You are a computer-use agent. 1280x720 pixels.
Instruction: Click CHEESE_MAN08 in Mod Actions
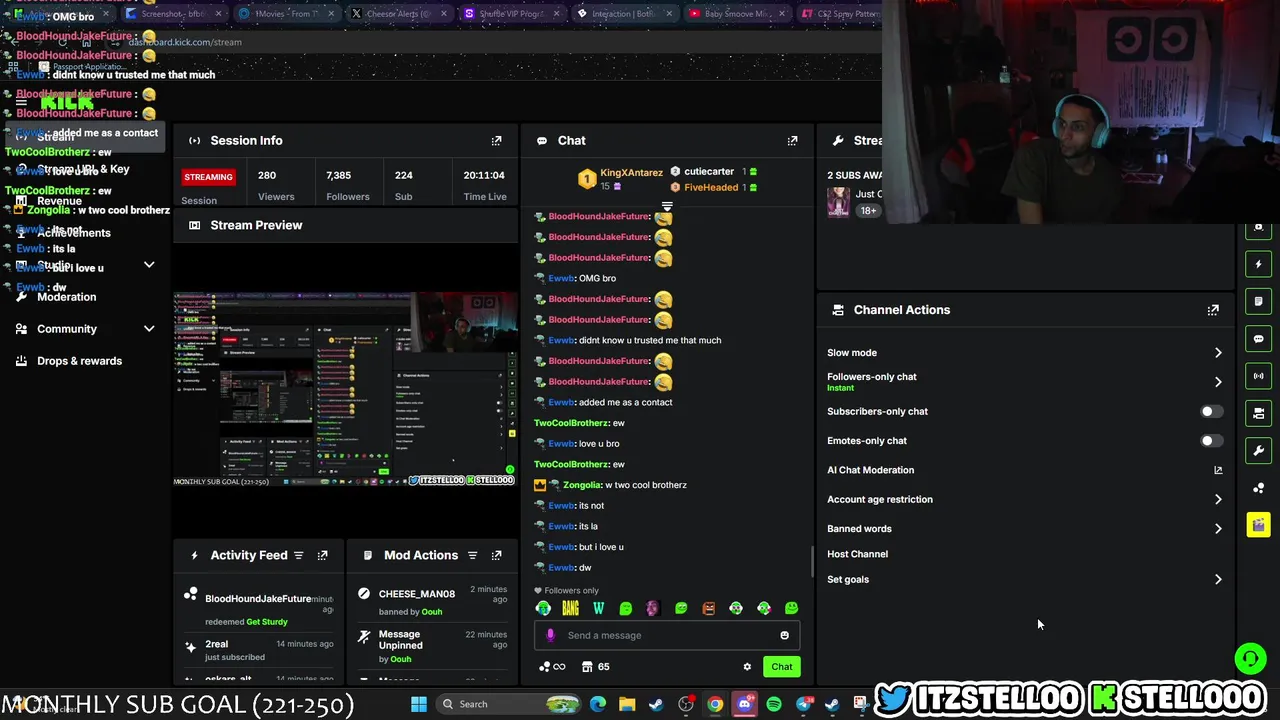tap(417, 594)
